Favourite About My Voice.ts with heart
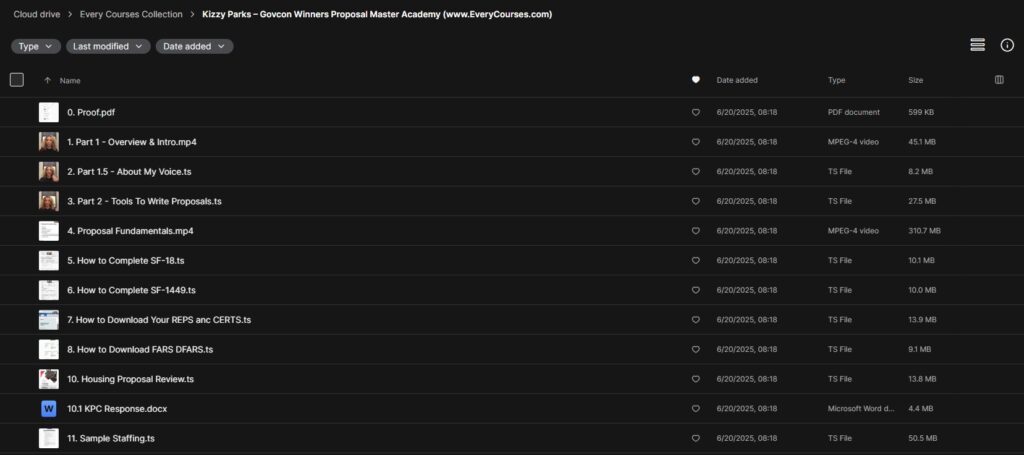 click(x=696, y=172)
